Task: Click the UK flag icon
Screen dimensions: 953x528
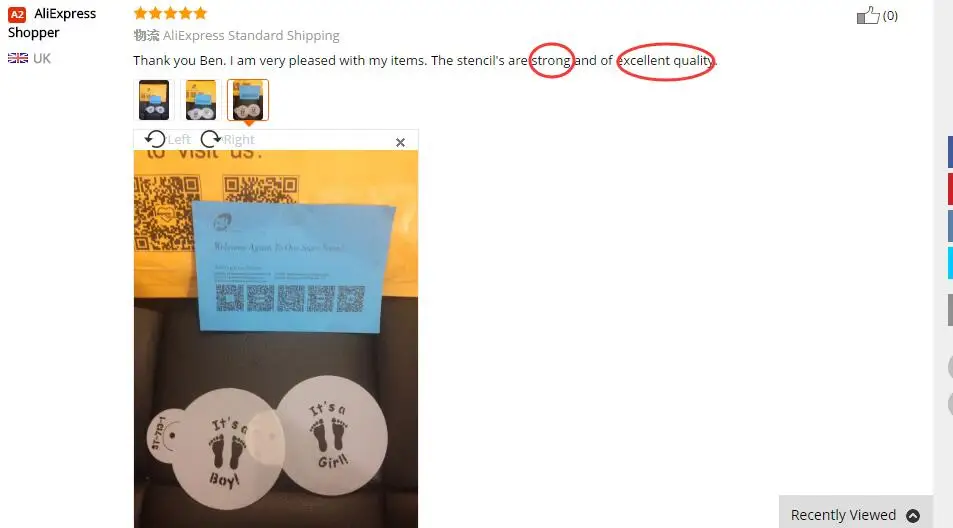Action: coord(18,58)
